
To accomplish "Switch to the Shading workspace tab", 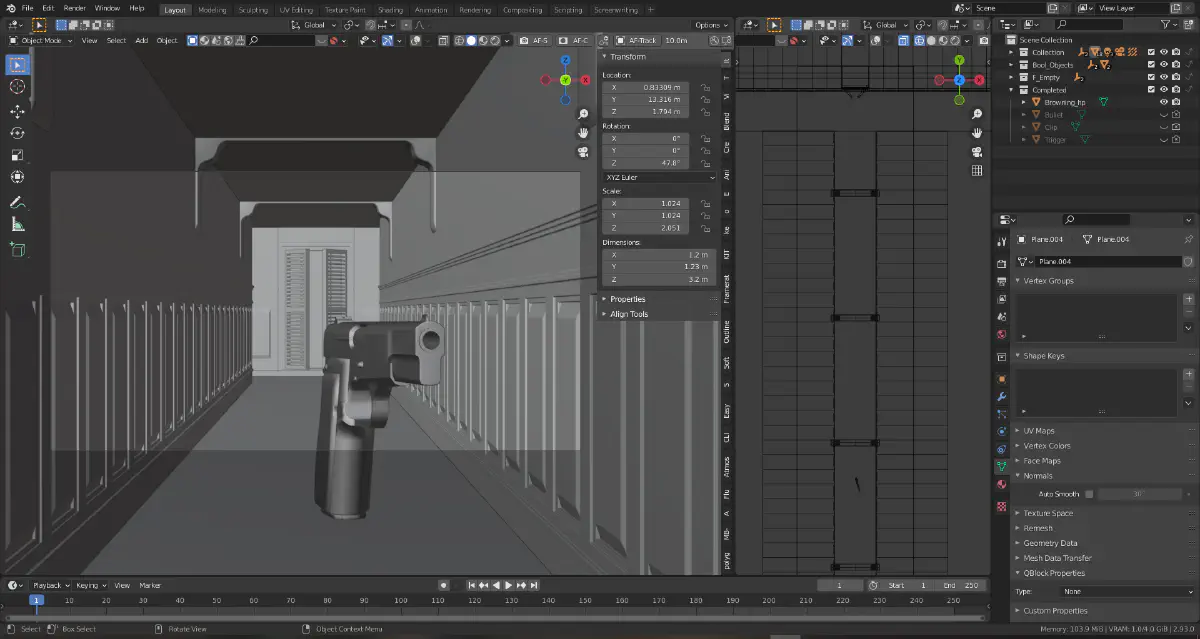I will click(x=389, y=10).
